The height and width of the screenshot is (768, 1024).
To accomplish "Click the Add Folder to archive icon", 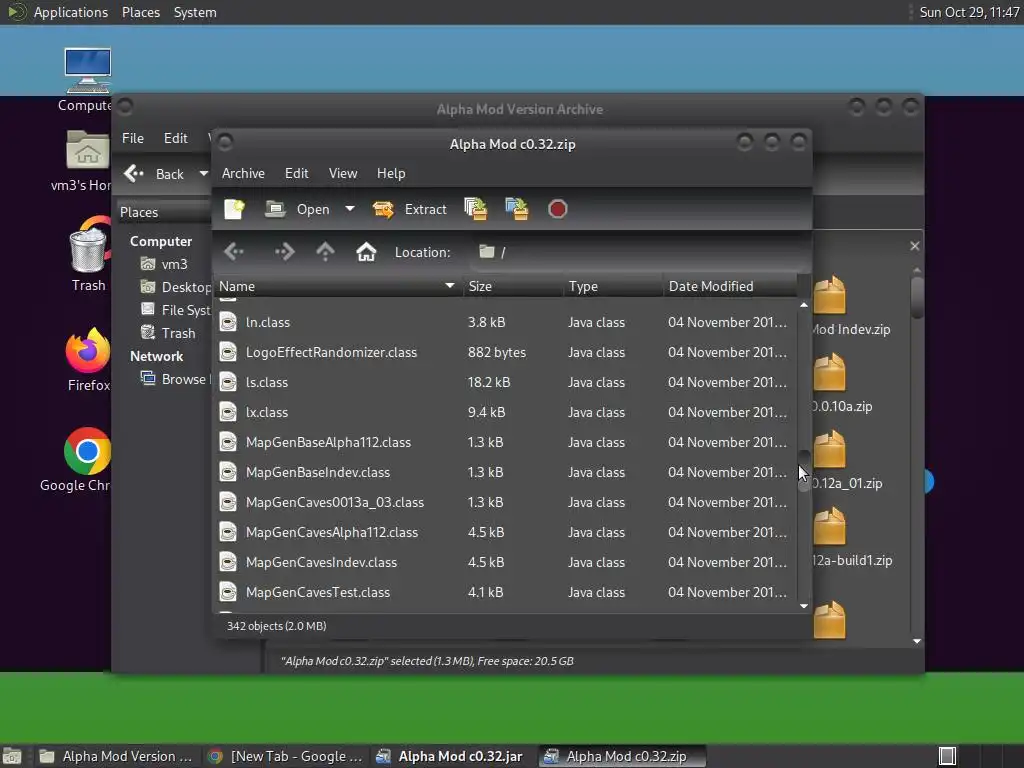I will click(x=517, y=209).
